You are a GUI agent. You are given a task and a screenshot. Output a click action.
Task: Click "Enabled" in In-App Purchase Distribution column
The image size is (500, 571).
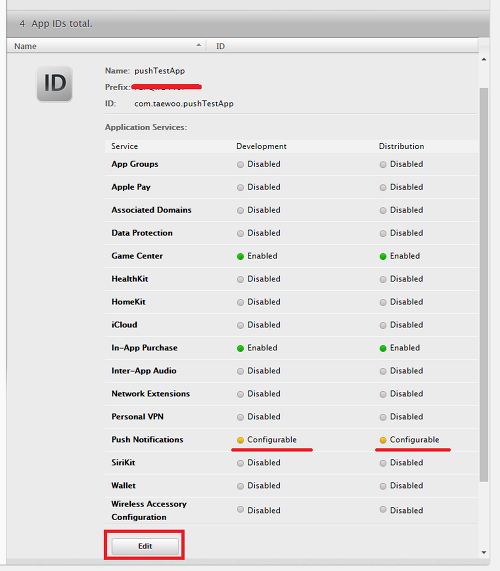405,348
